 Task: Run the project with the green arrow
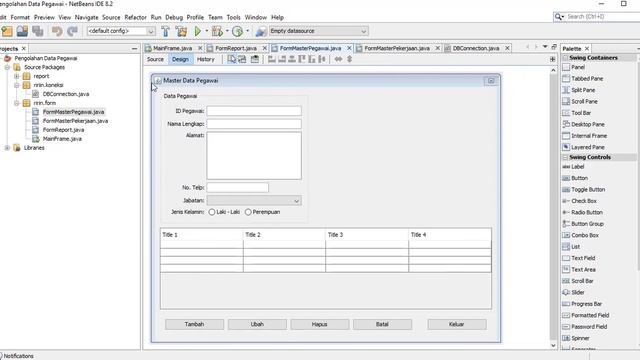pos(198,31)
